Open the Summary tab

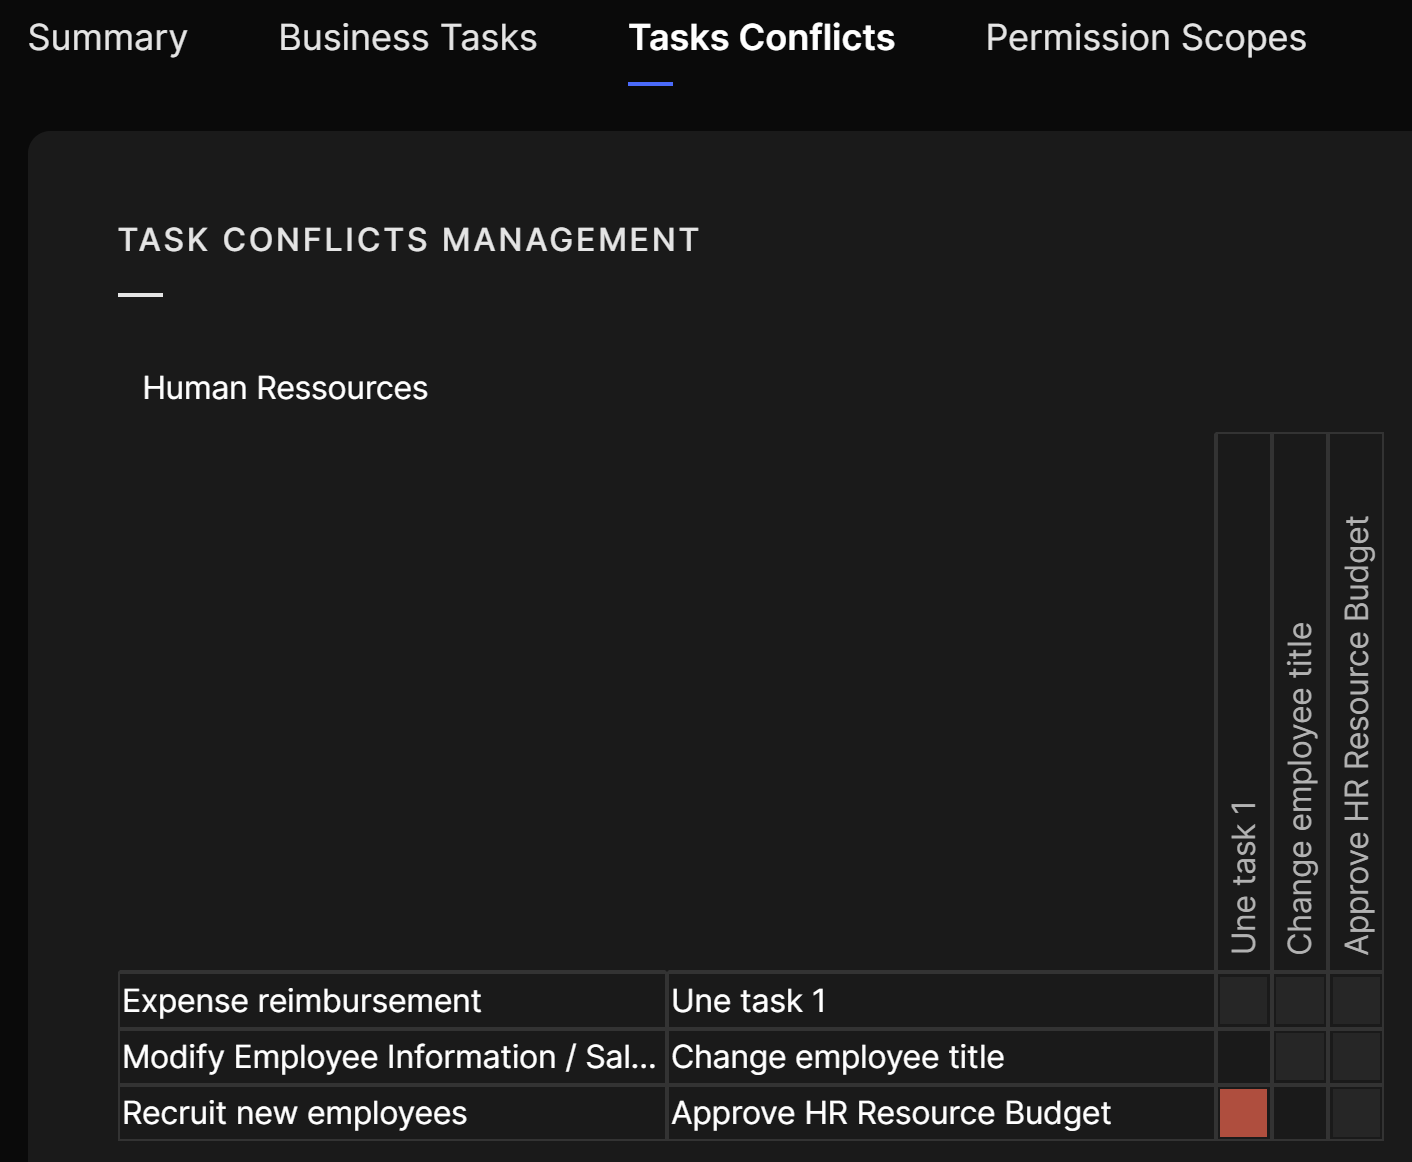point(107,38)
